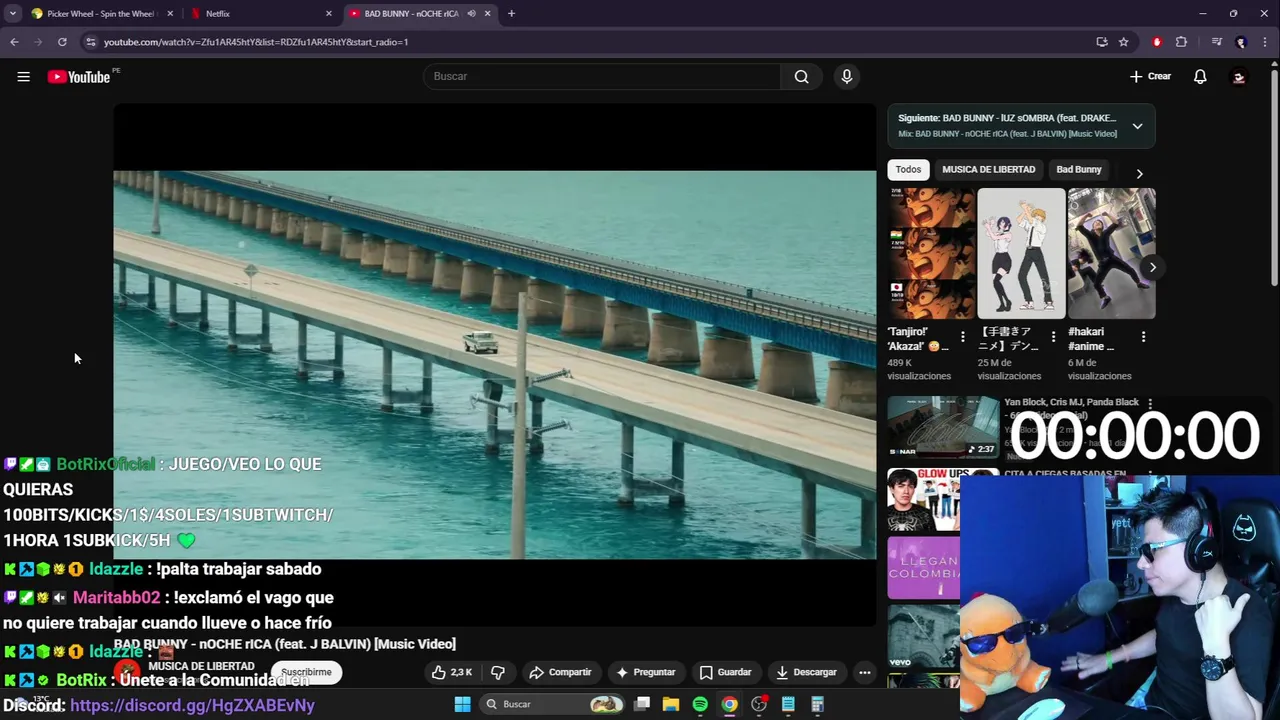Like the video with 2,3 K thumbs up
This screenshot has height=720, width=1280.
tap(452, 672)
